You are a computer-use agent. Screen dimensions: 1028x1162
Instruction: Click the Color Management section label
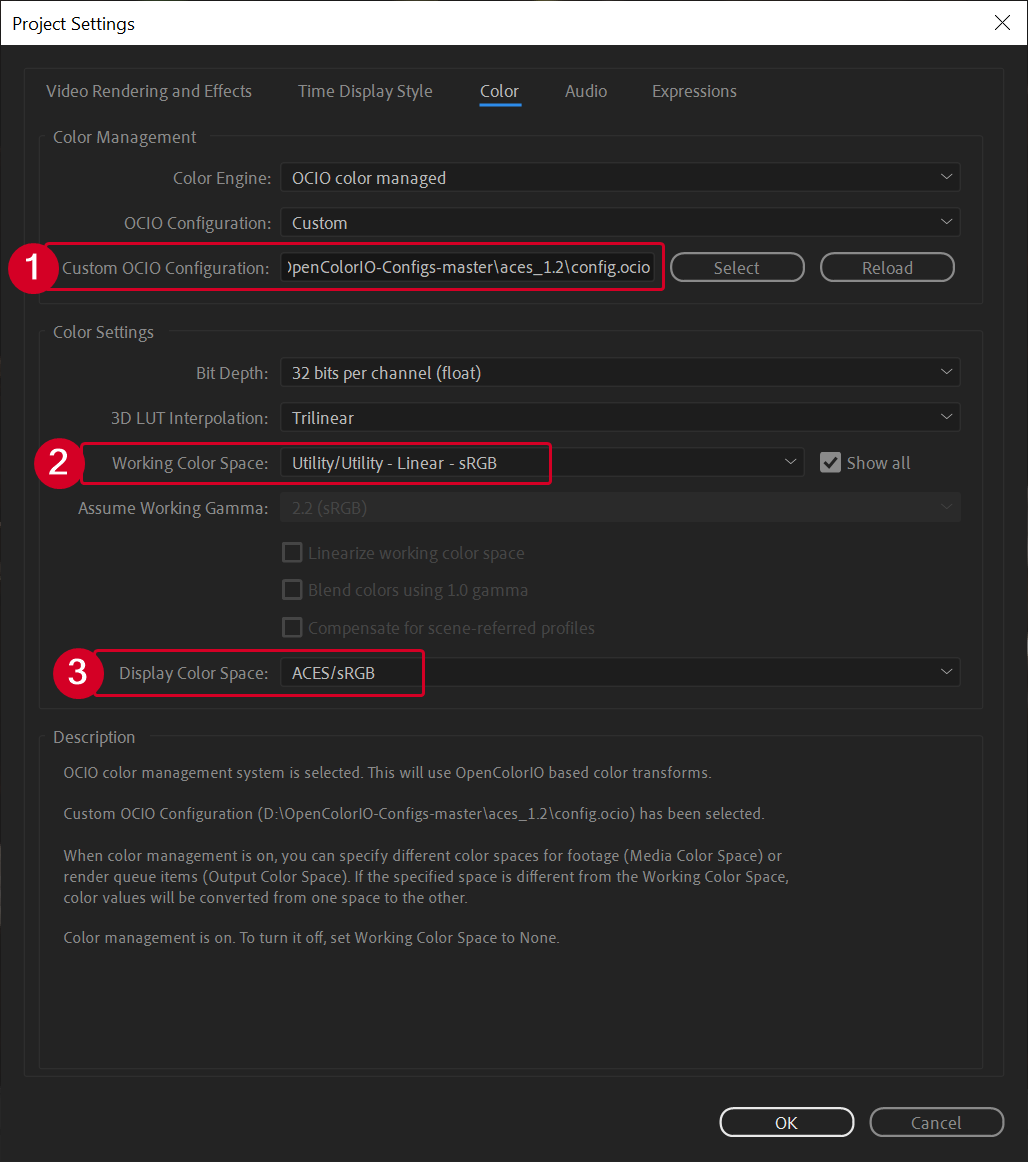pos(125,137)
